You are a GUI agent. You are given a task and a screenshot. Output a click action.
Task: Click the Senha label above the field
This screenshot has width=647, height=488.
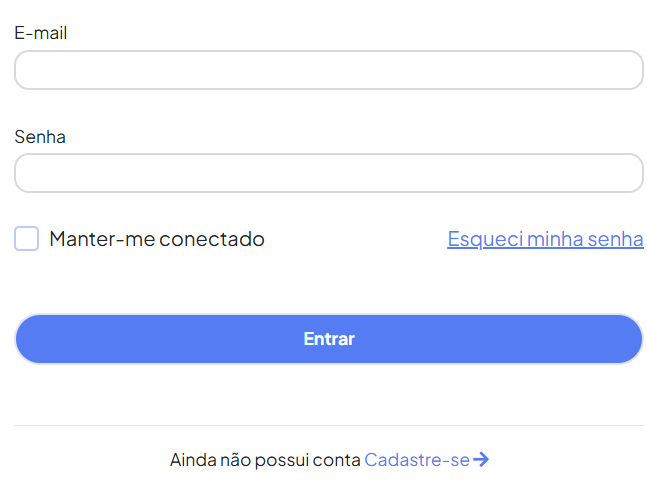click(x=40, y=137)
